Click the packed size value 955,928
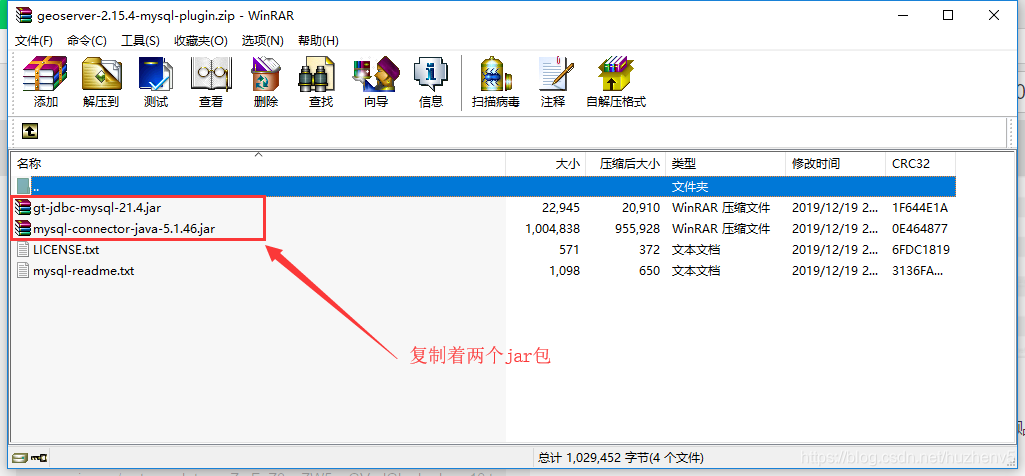The height and width of the screenshot is (476, 1025). tap(637, 230)
